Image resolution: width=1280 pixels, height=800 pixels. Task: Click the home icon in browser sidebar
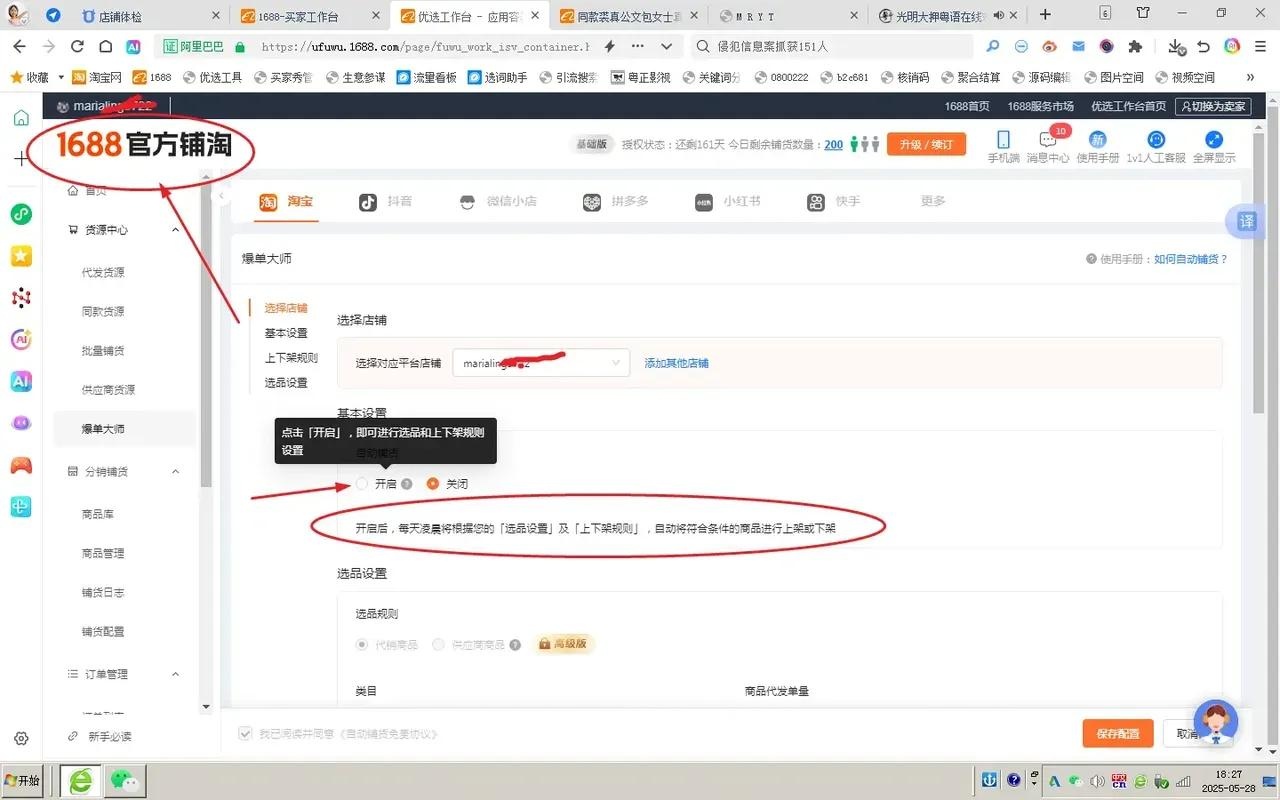pyautogui.click(x=21, y=118)
